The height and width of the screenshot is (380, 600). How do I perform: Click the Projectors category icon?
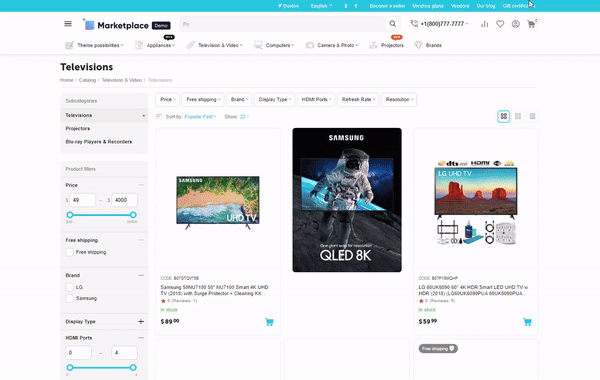[x=373, y=45]
